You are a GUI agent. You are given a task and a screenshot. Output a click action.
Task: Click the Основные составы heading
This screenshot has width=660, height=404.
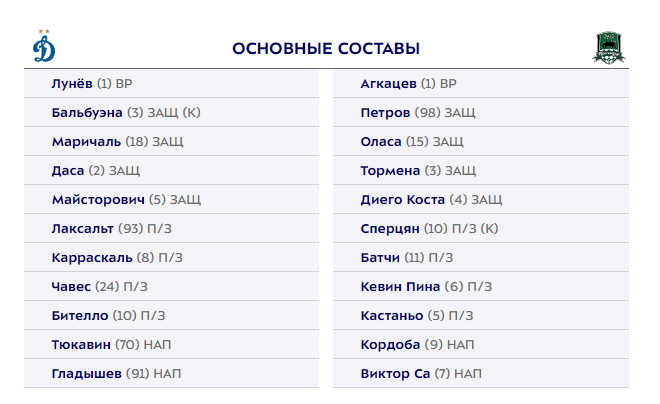pyautogui.click(x=326, y=49)
